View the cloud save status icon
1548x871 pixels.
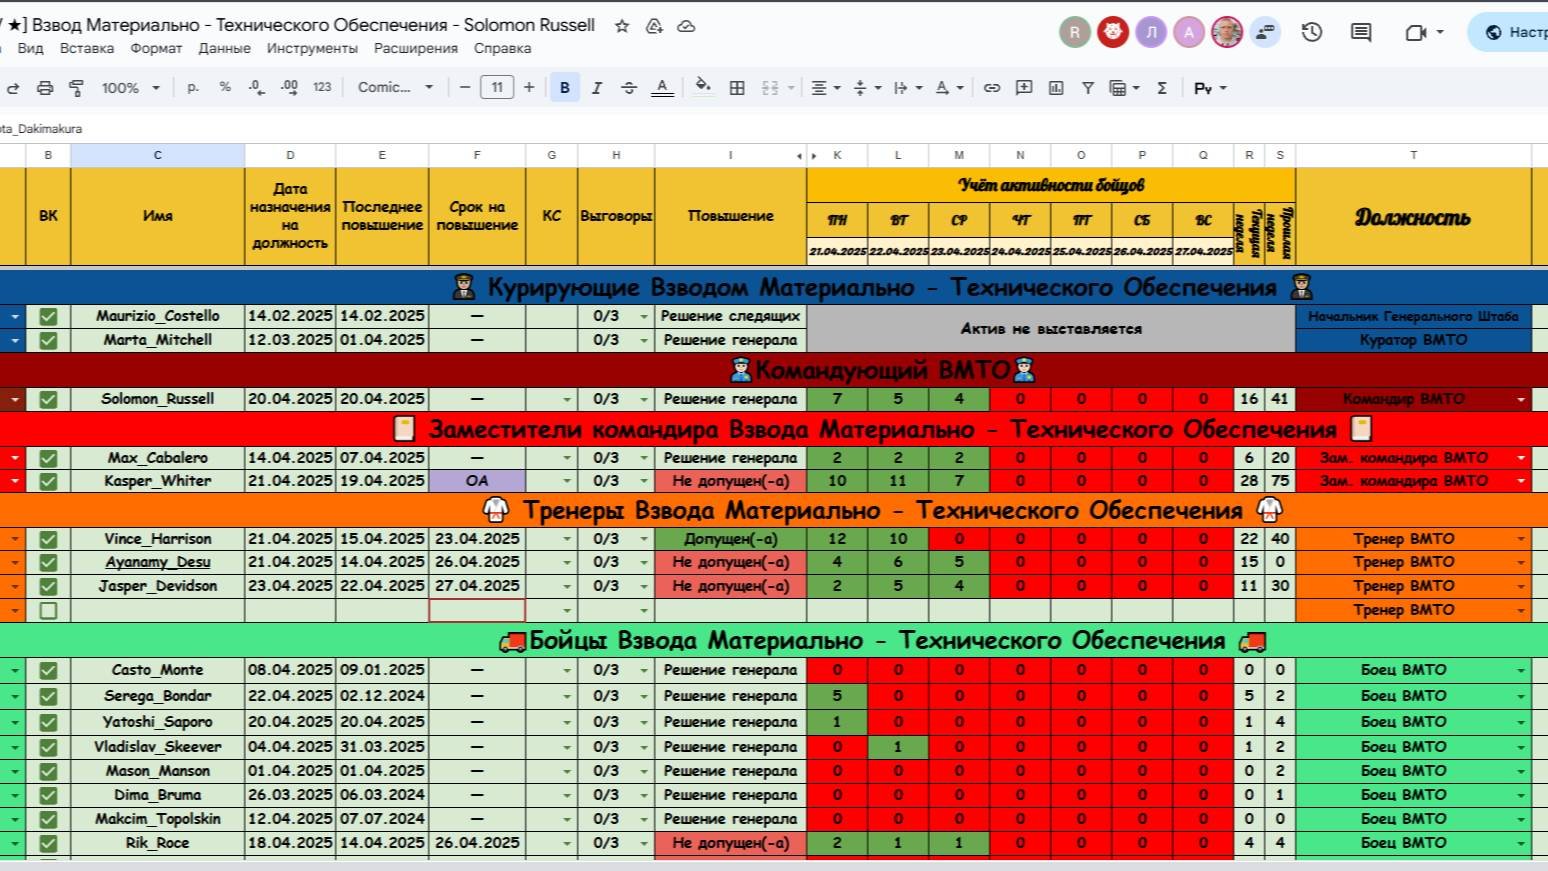686,26
